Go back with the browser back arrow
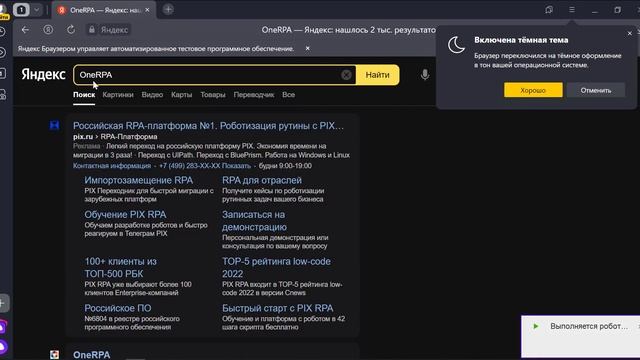This screenshot has width=640, height=360. 25,30
